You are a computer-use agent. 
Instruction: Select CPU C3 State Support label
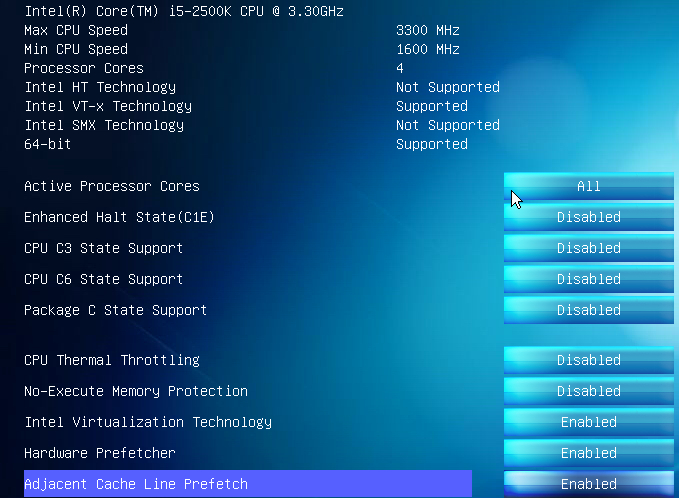tap(103, 249)
